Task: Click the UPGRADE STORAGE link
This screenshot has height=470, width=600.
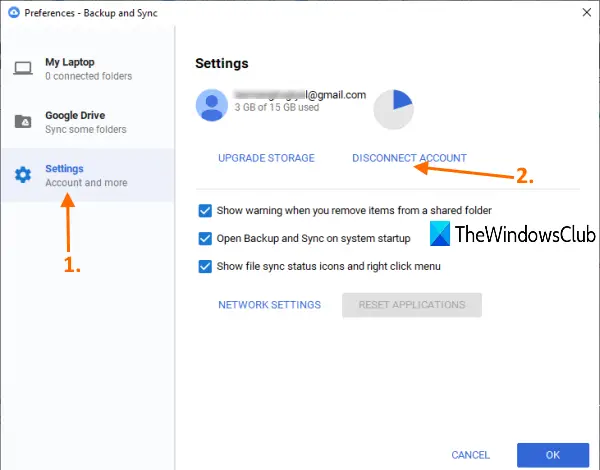Action: tap(266, 158)
